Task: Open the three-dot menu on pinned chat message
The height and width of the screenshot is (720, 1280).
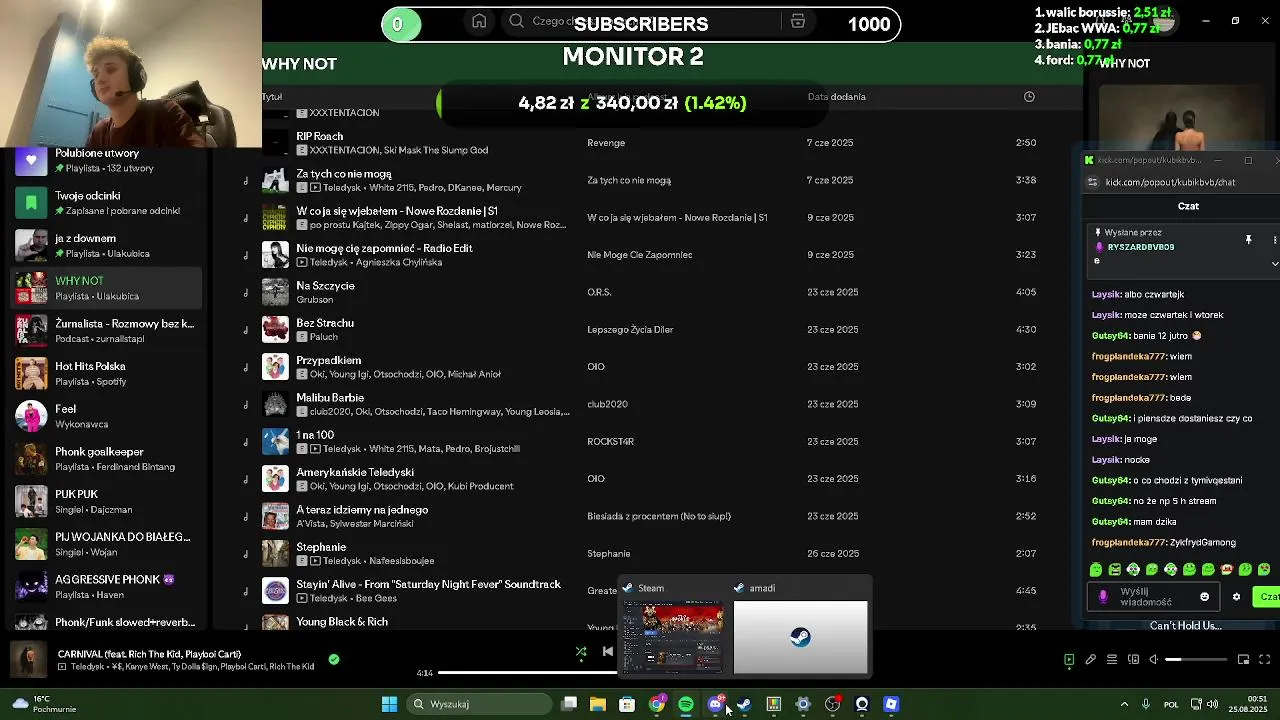Action: [x=1274, y=240]
